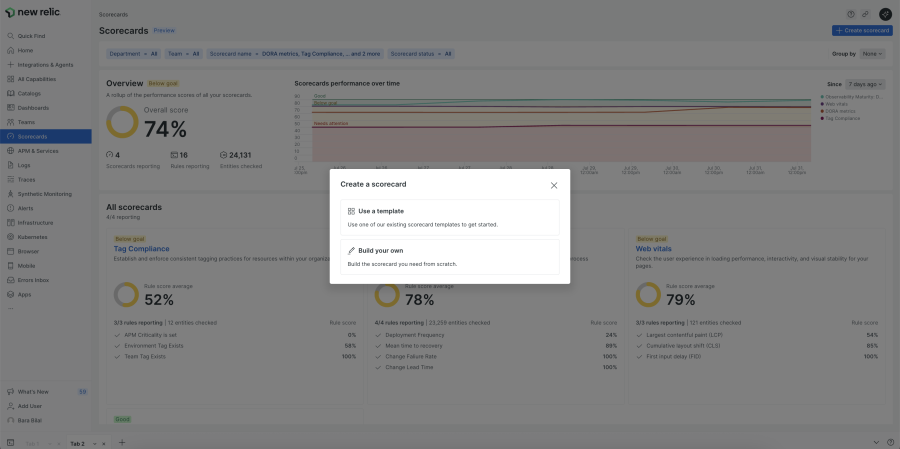Copy page permalink with link icon
The width and height of the screenshot is (900, 449).
865,14
